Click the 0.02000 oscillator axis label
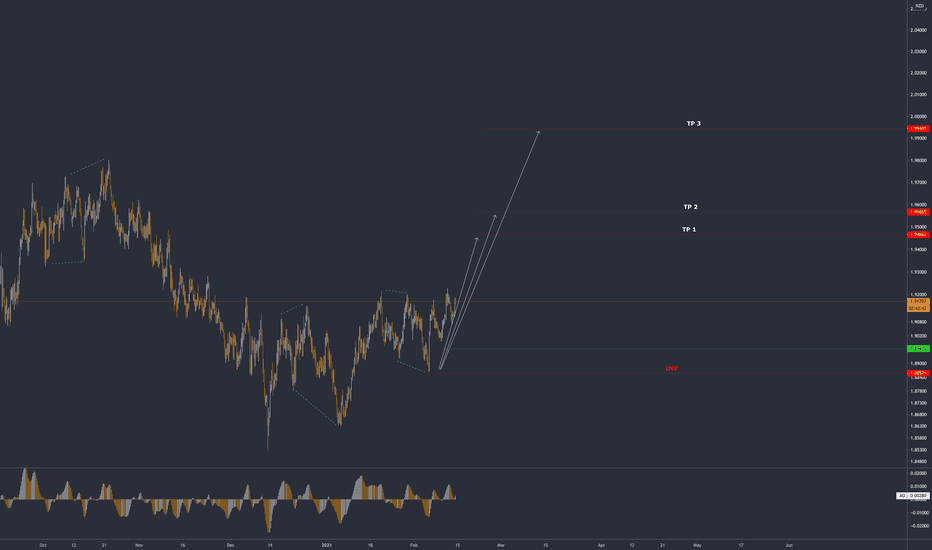This screenshot has height=550, width=932. click(x=919, y=473)
